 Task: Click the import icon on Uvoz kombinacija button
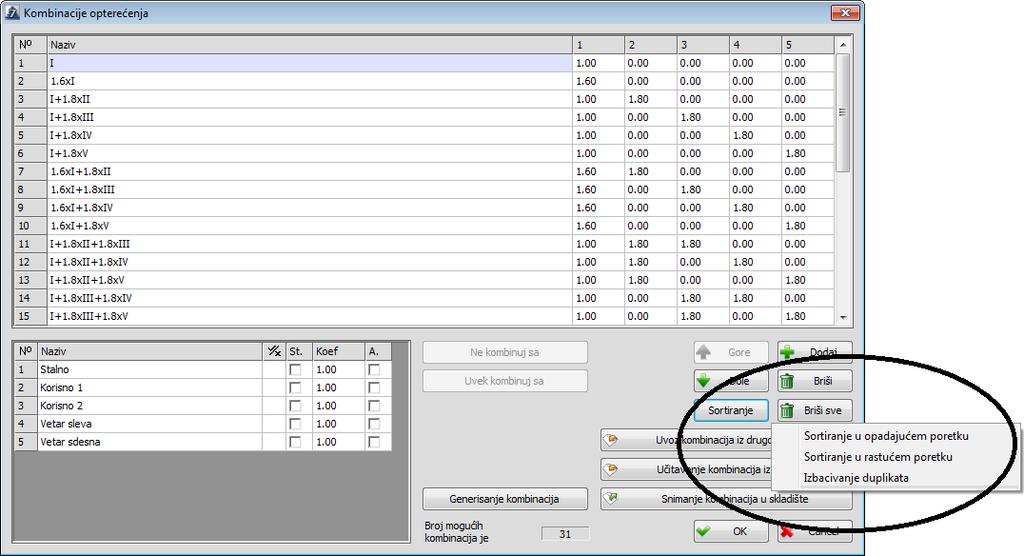pyautogui.click(x=611, y=440)
